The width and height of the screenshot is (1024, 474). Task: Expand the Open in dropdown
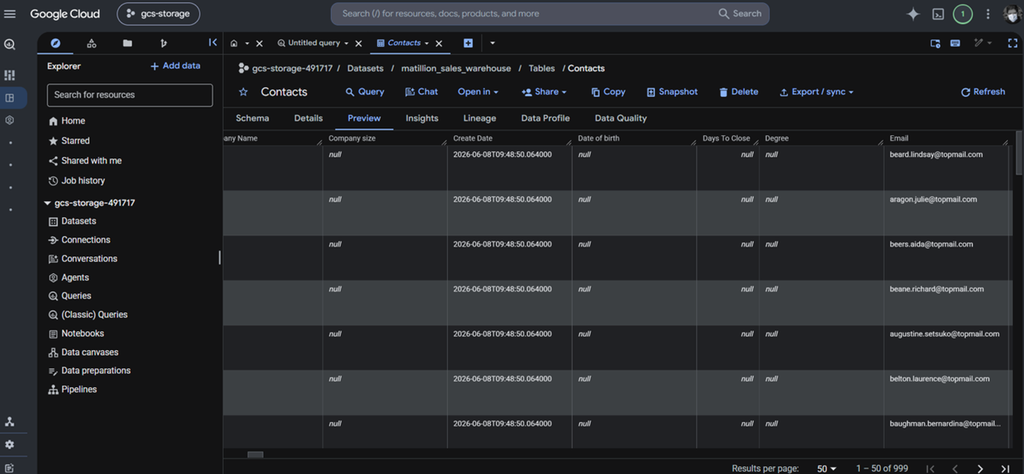[478, 92]
